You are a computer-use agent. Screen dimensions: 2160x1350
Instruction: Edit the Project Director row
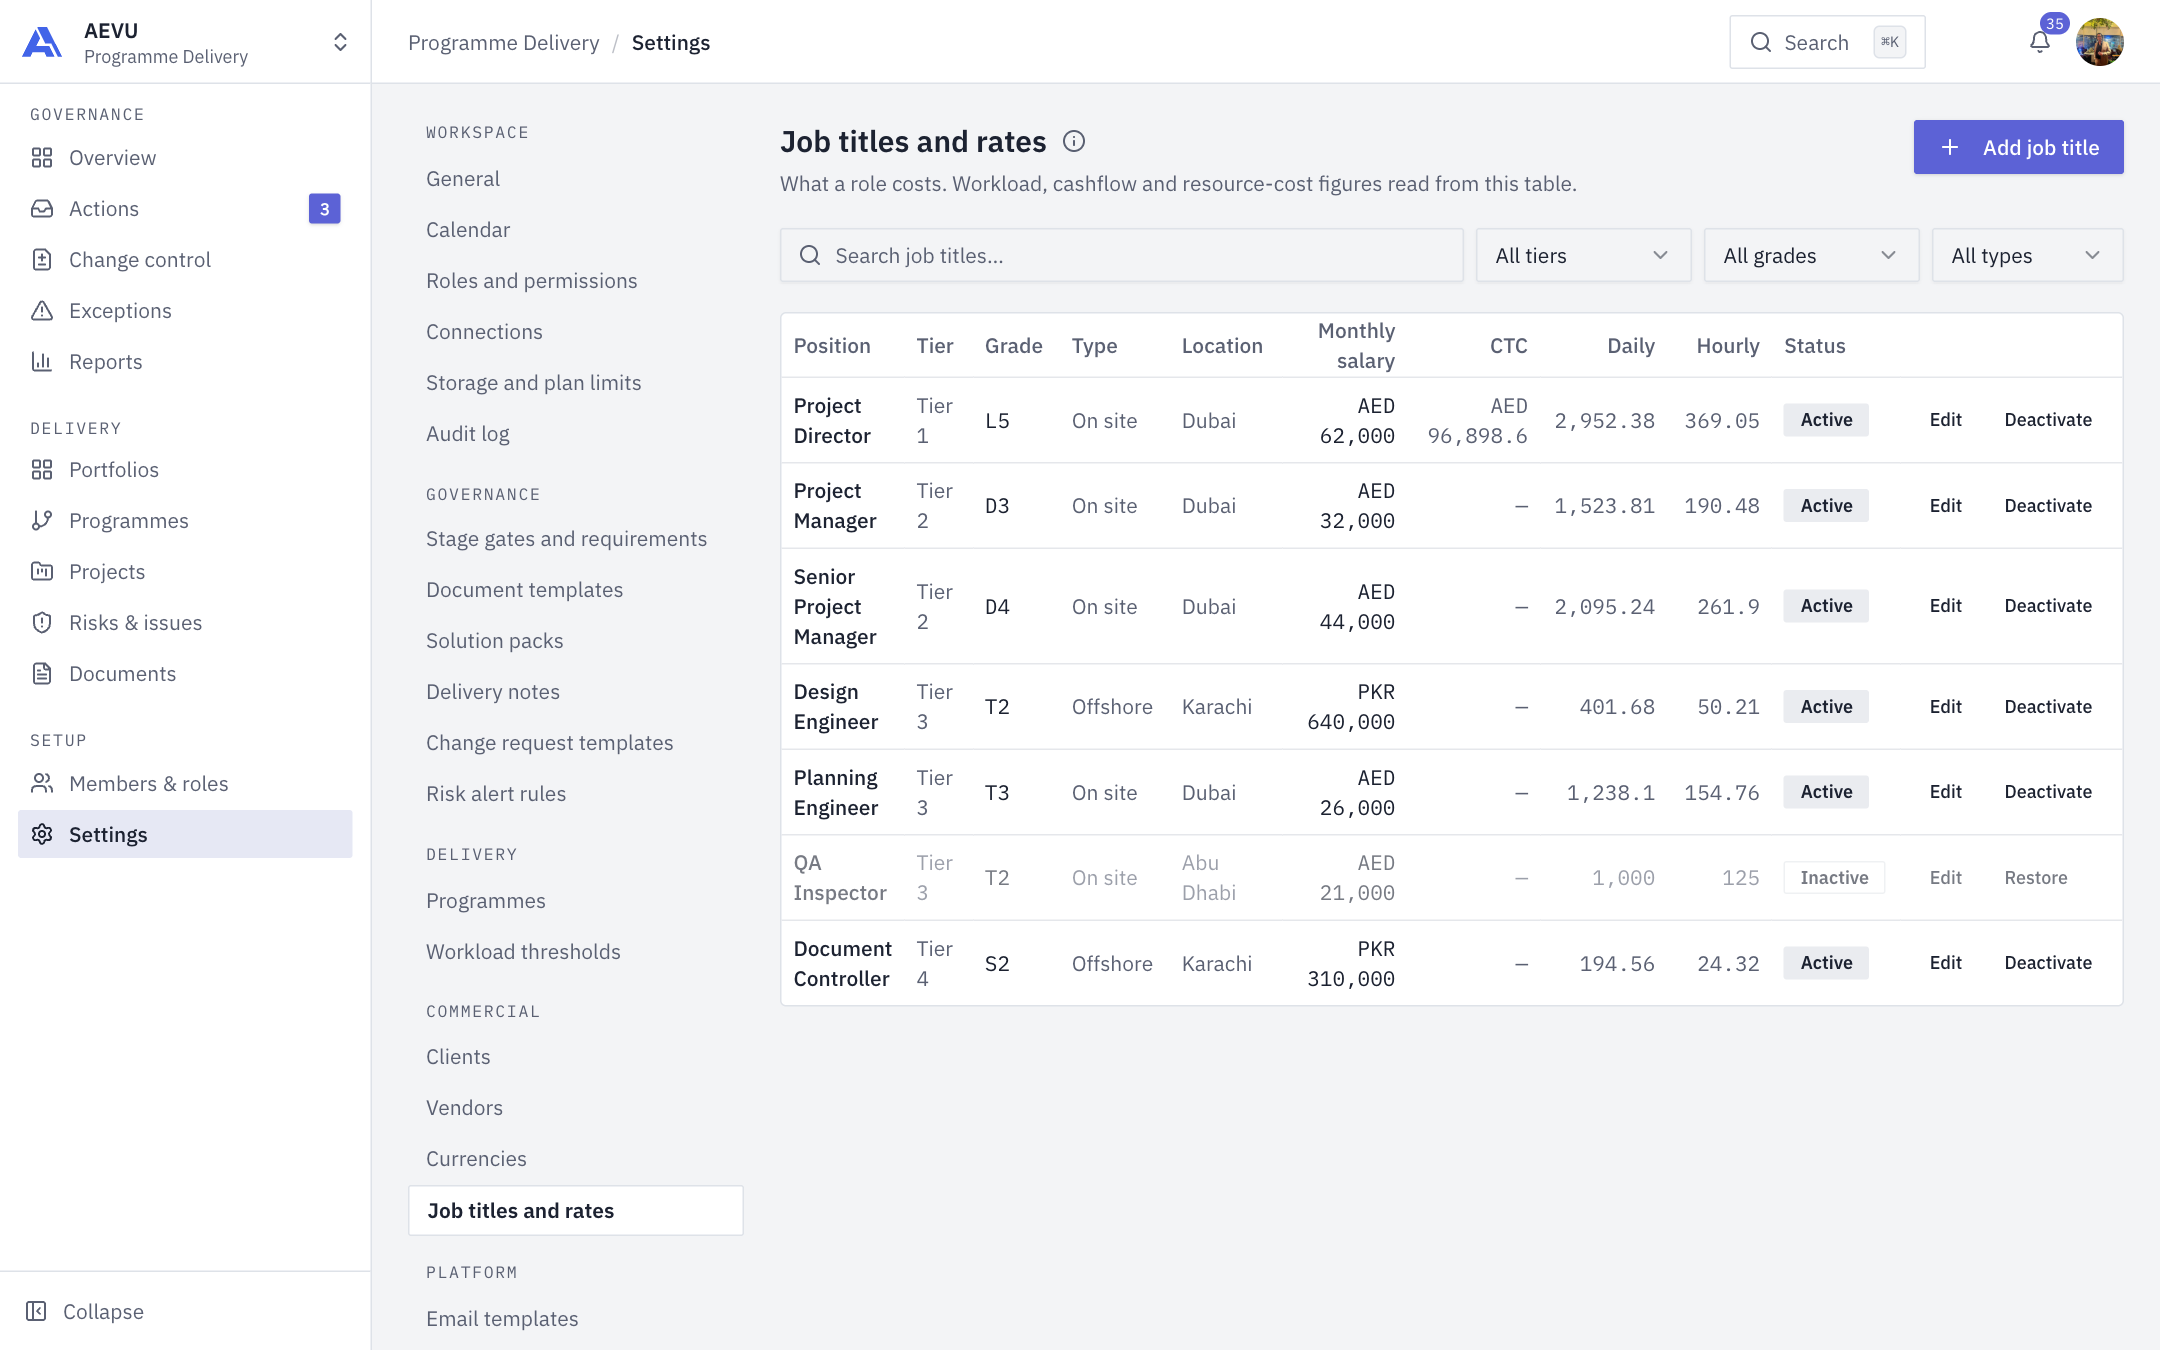1945,420
